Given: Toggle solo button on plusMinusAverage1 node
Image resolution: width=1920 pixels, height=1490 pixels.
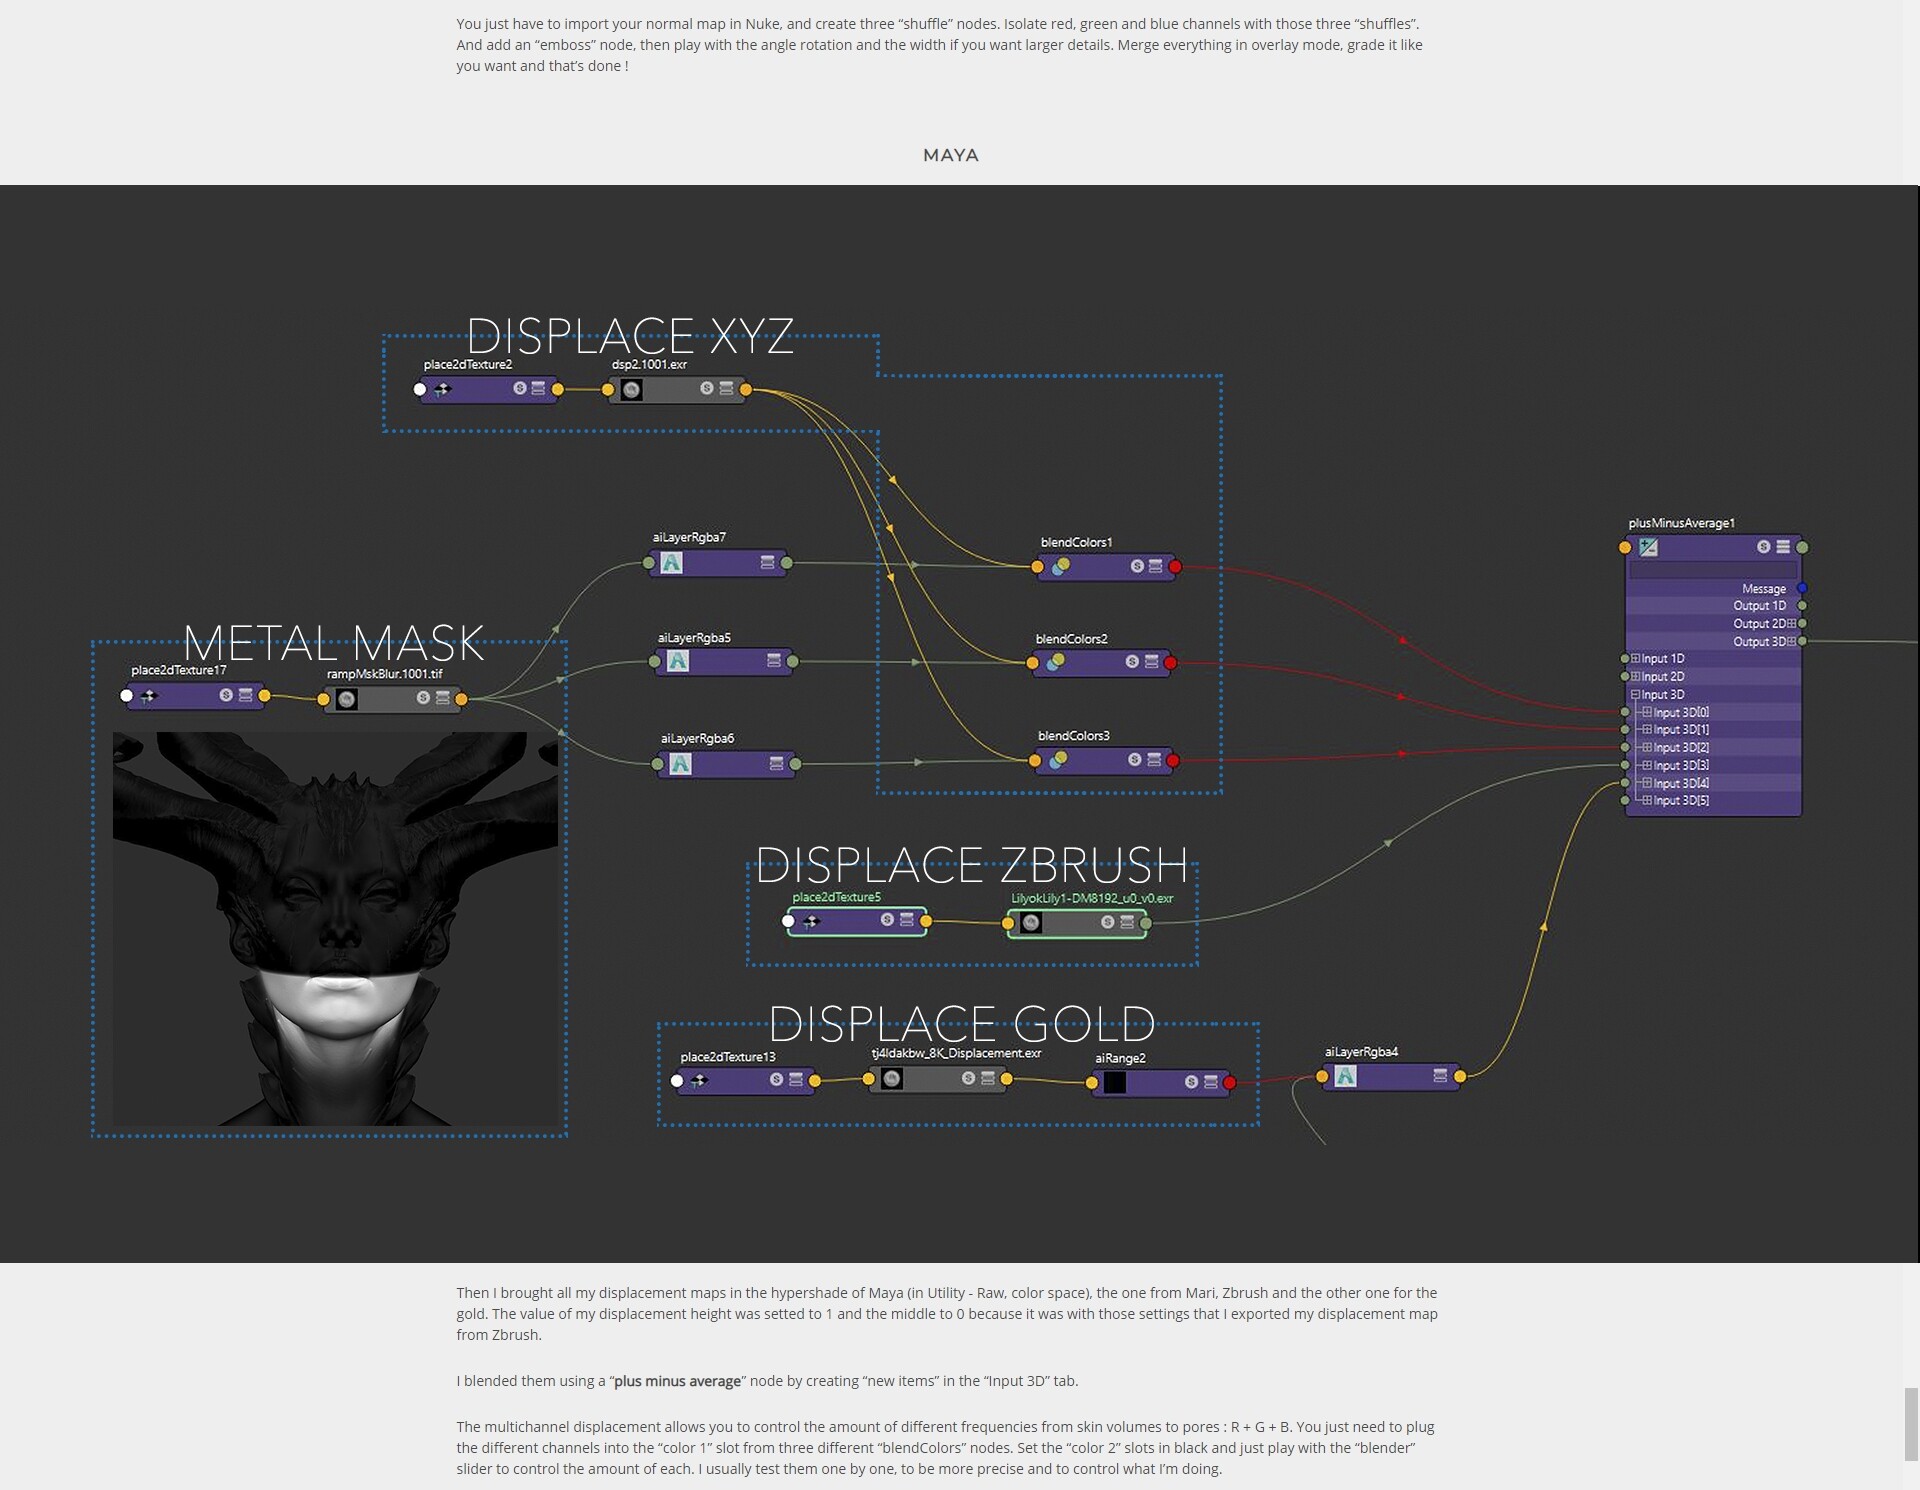Looking at the screenshot, I should (x=1763, y=547).
